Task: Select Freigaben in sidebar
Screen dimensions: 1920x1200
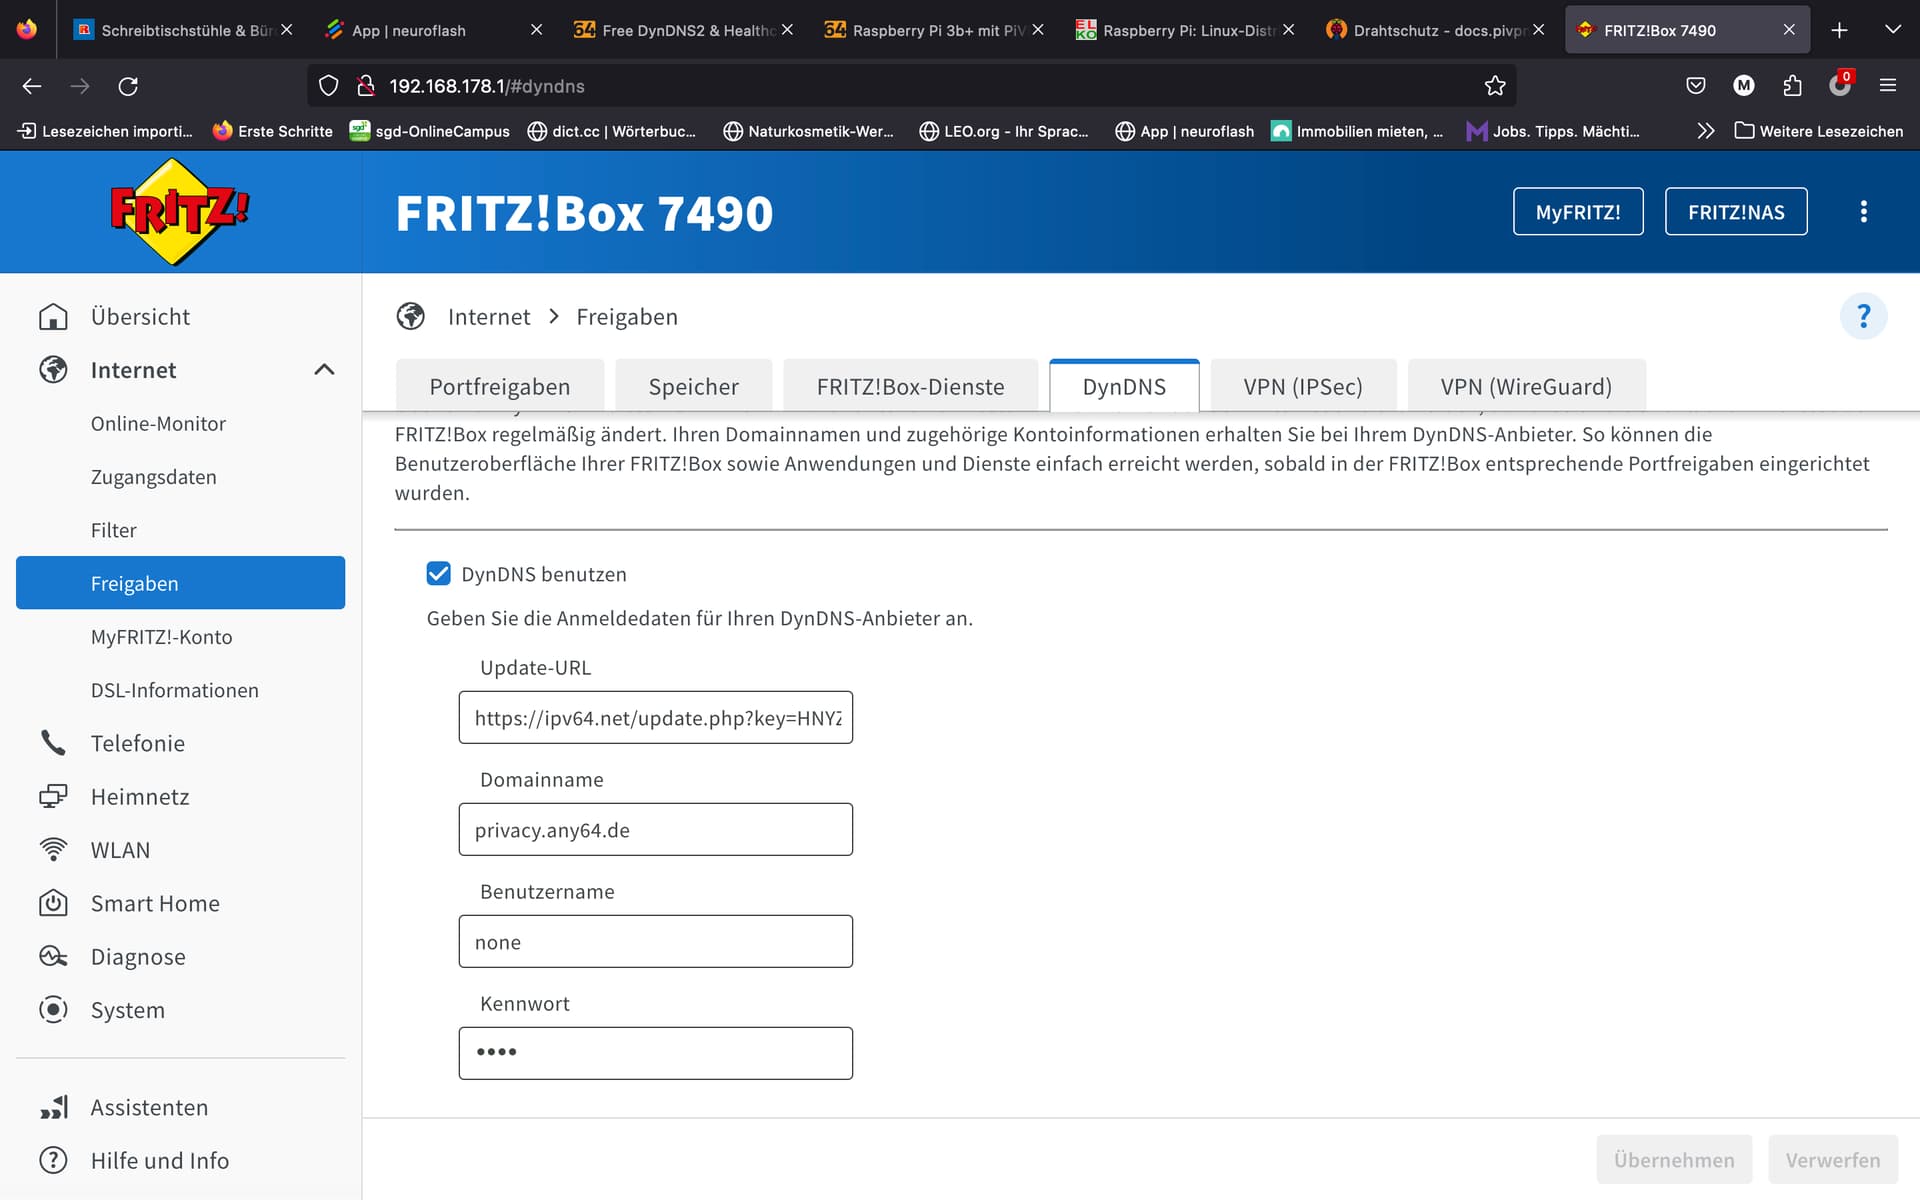Action: (180, 582)
